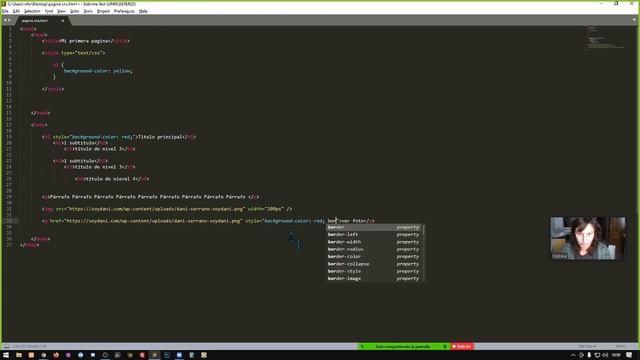Click the 'Titulo principal' h1 line
Image resolution: width=640 pixels, height=360 pixels.
119,137
